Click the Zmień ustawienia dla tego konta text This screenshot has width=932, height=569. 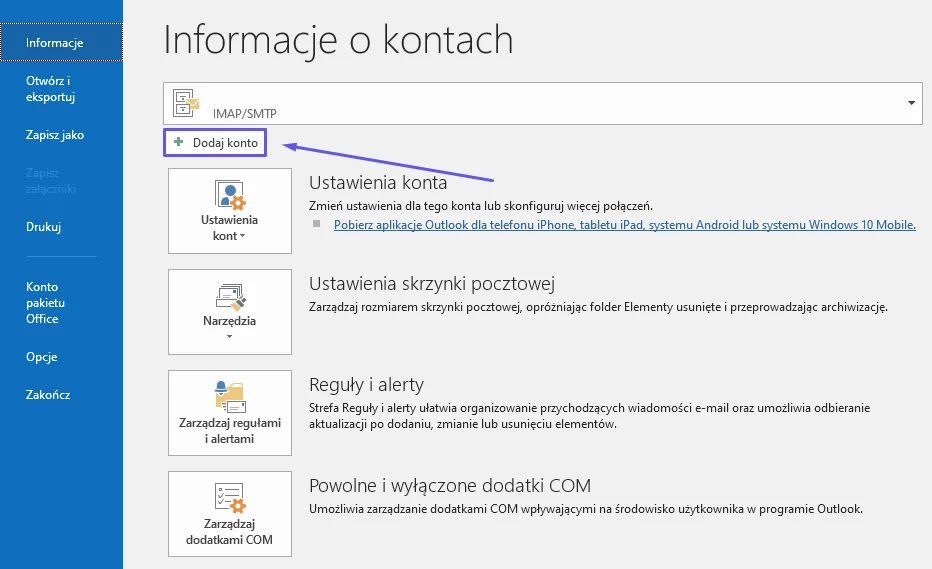click(x=481, y=206)
